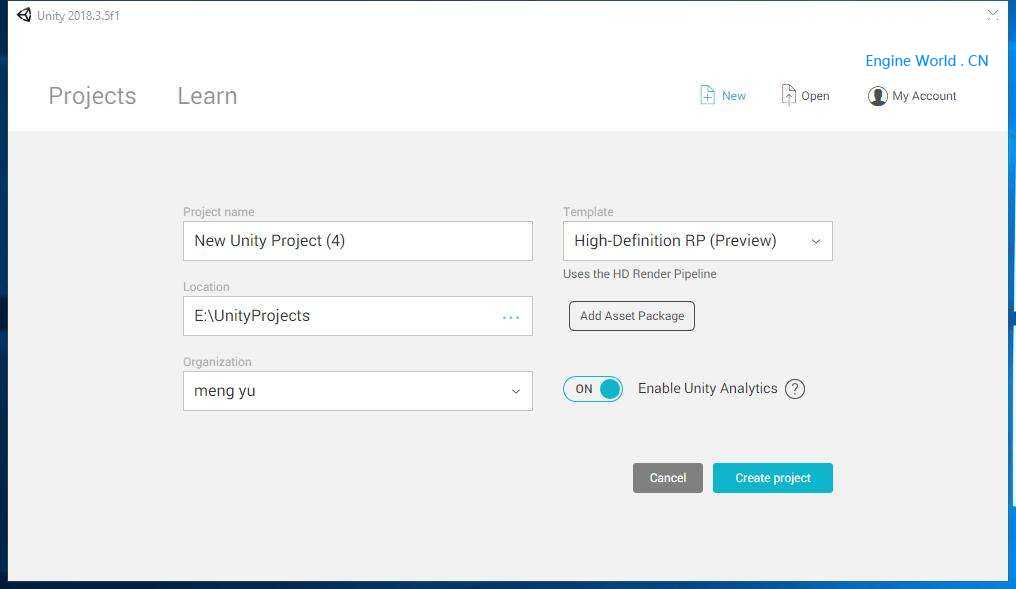Click the Create project button
The width and height of the screenshot is (1016, 589).
[x=772, y=478]
